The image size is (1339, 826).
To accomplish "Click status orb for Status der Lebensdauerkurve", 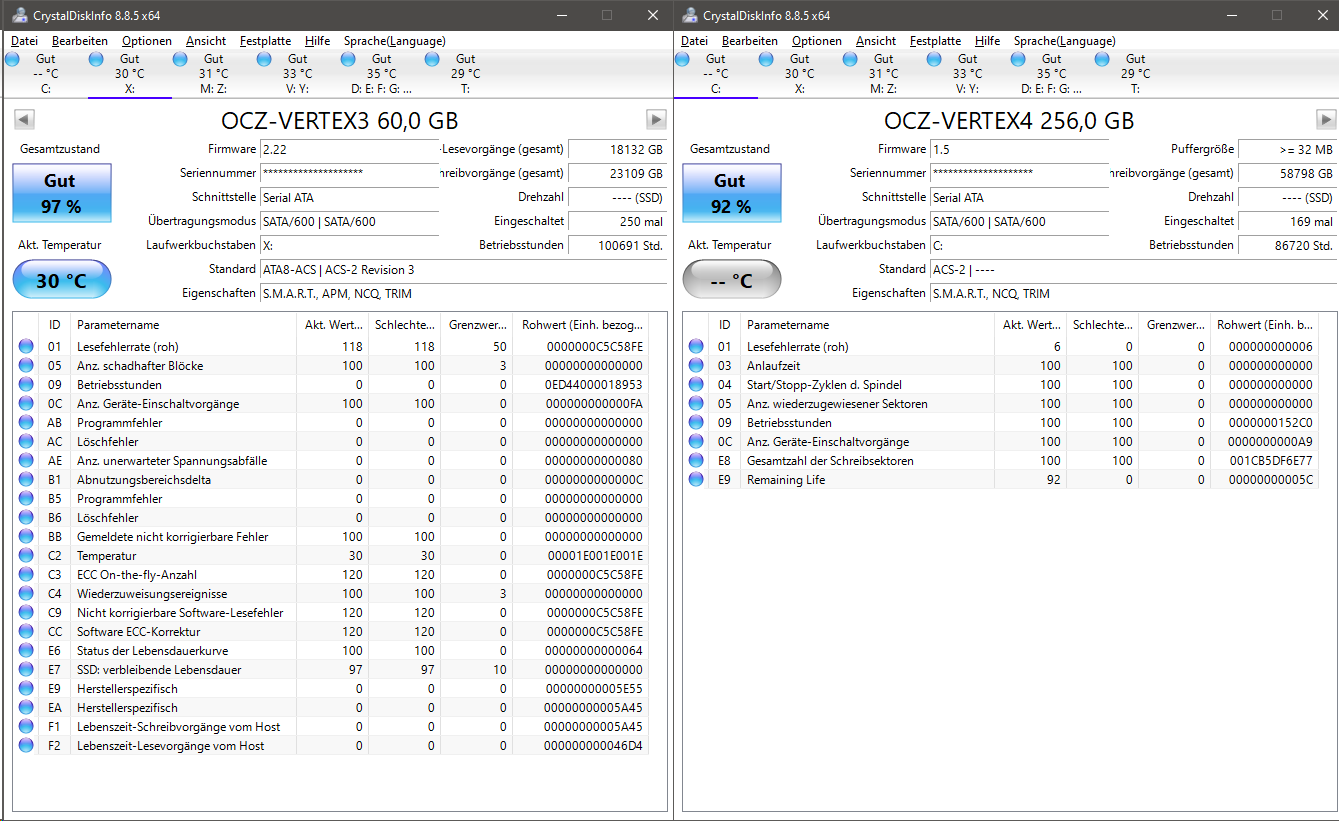I will coord(26,651).
